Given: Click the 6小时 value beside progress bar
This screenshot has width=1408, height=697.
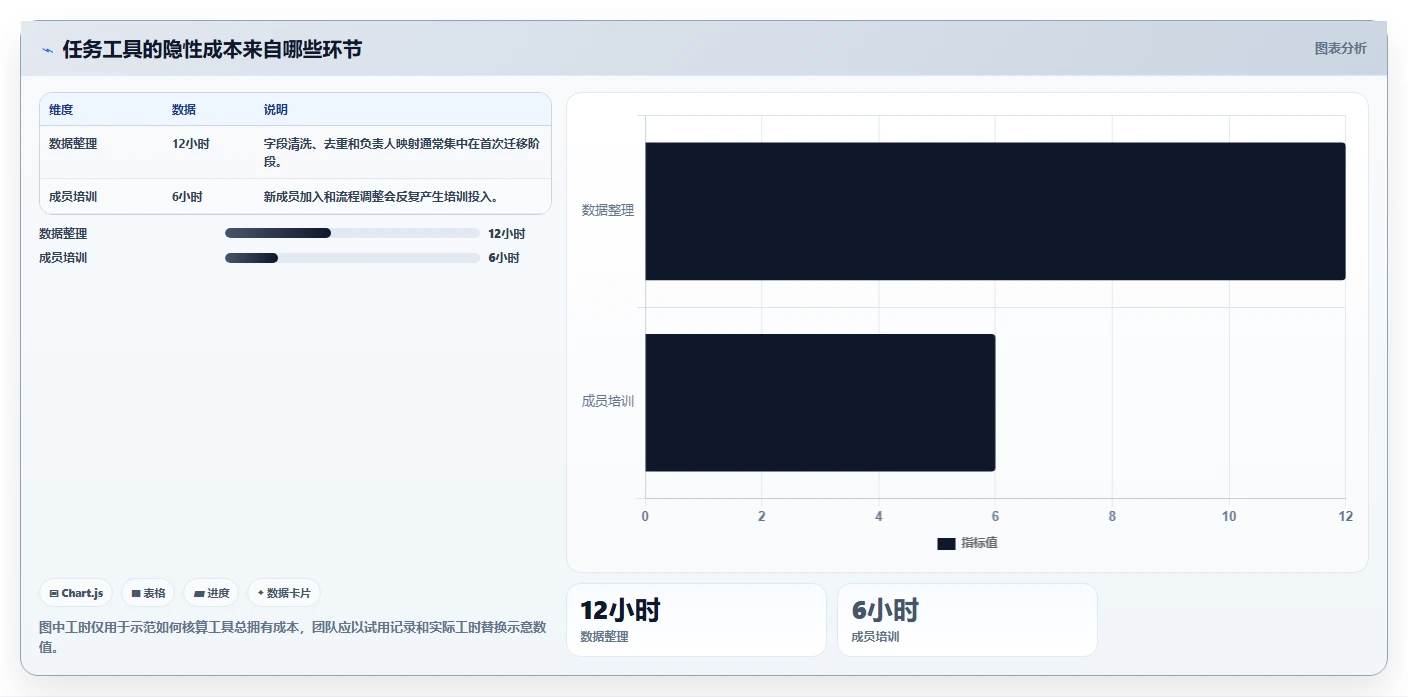Looking at the screenshot, I should coord(503,258).
